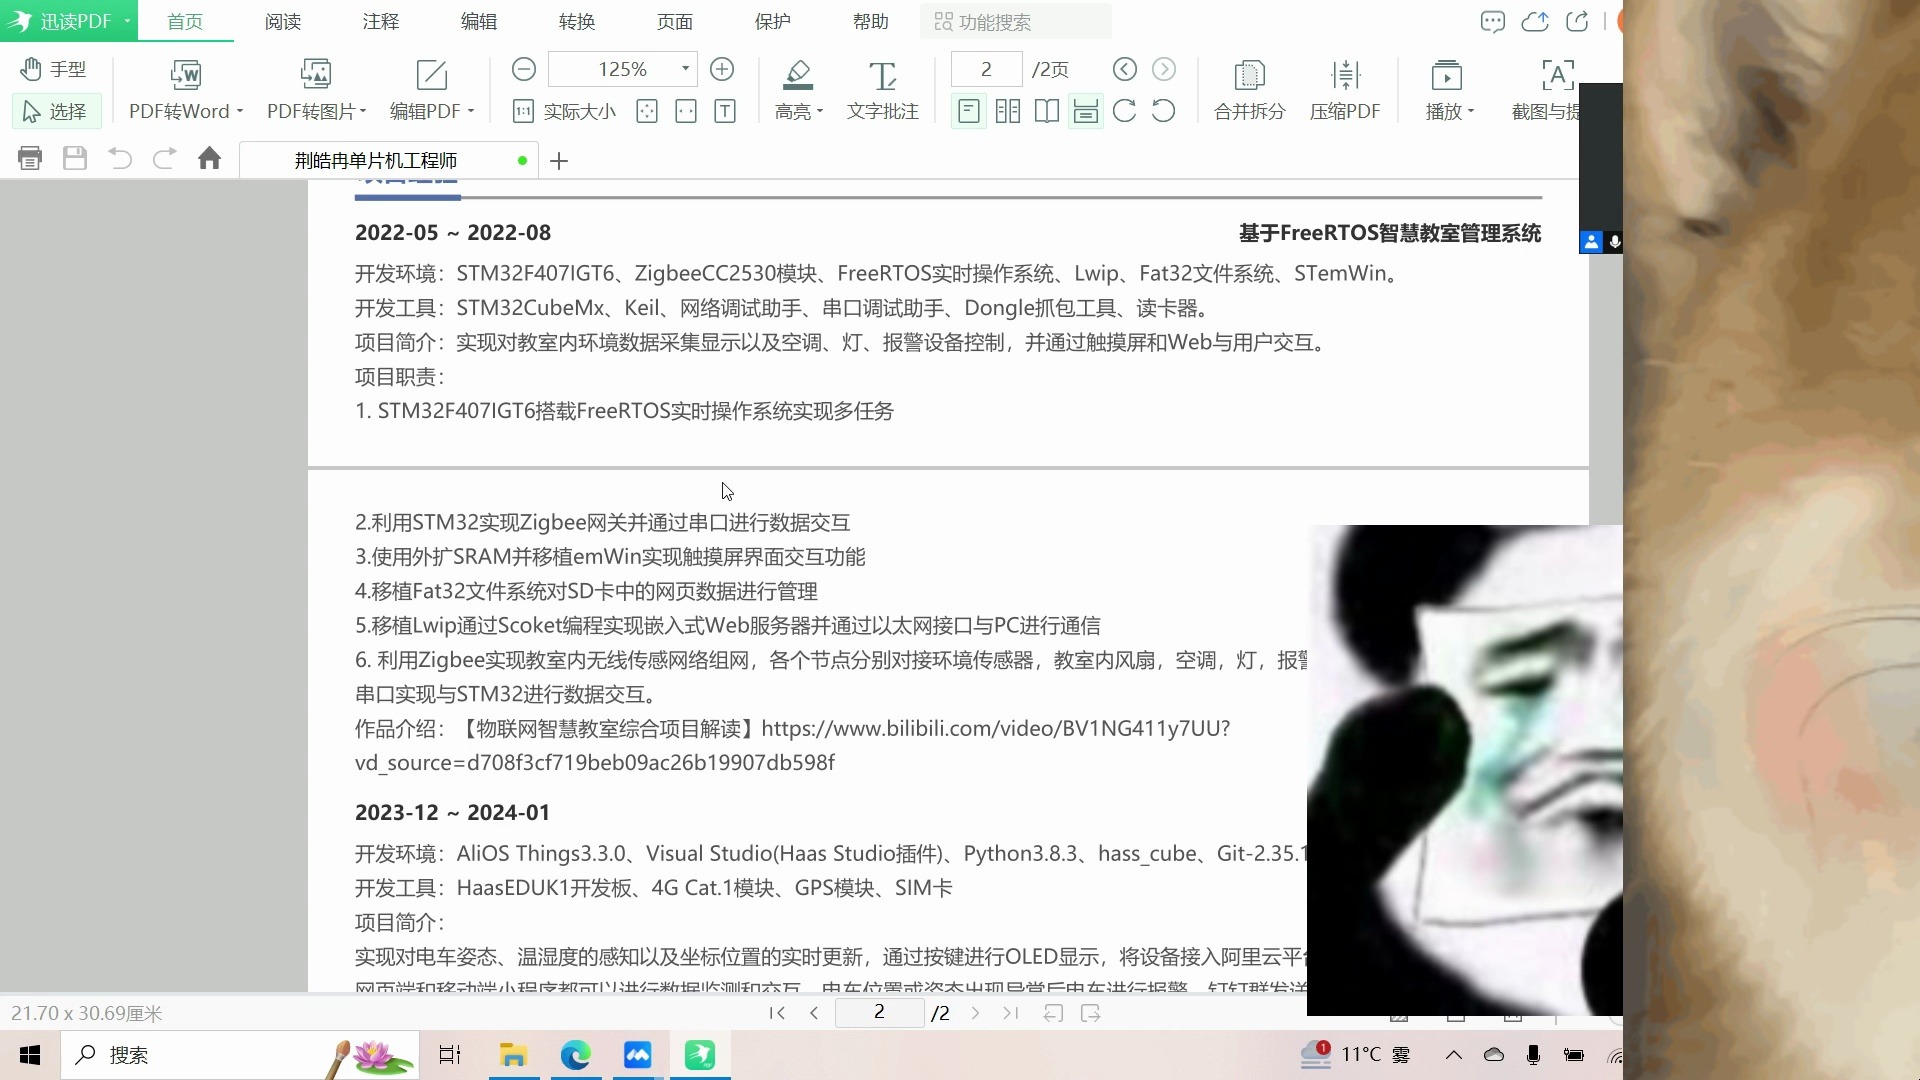
Task: Open Microsoft Edge from the taskbar
Action: (x=576, y=1055)
